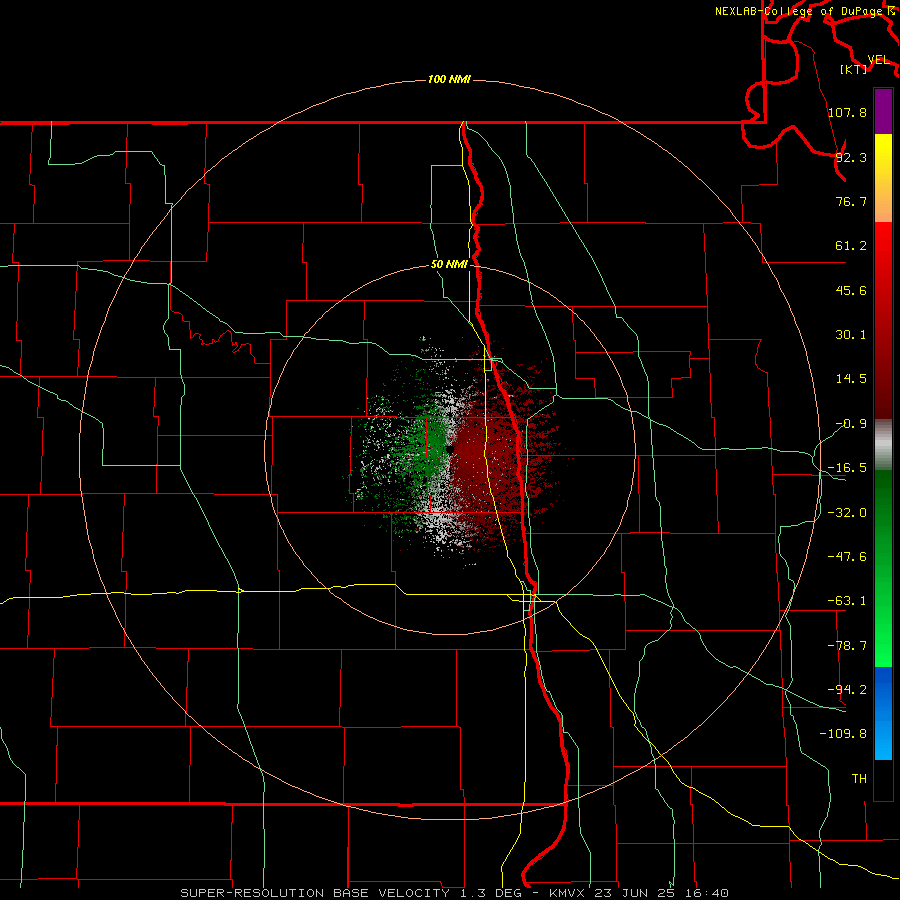The height and width of the screenshot is (900, 900).
Task: Pick the purple segment of the color bar
Action: (883, 111)
